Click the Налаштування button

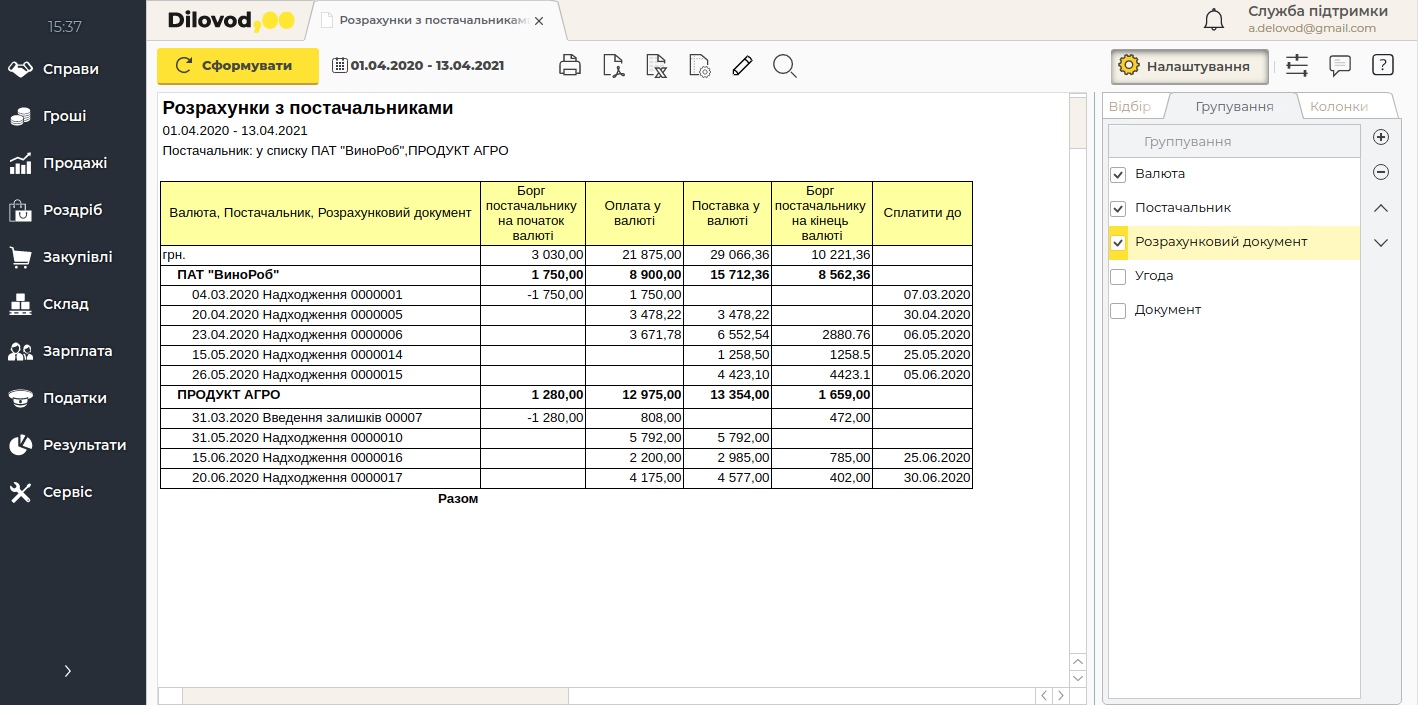[1189, 66]
